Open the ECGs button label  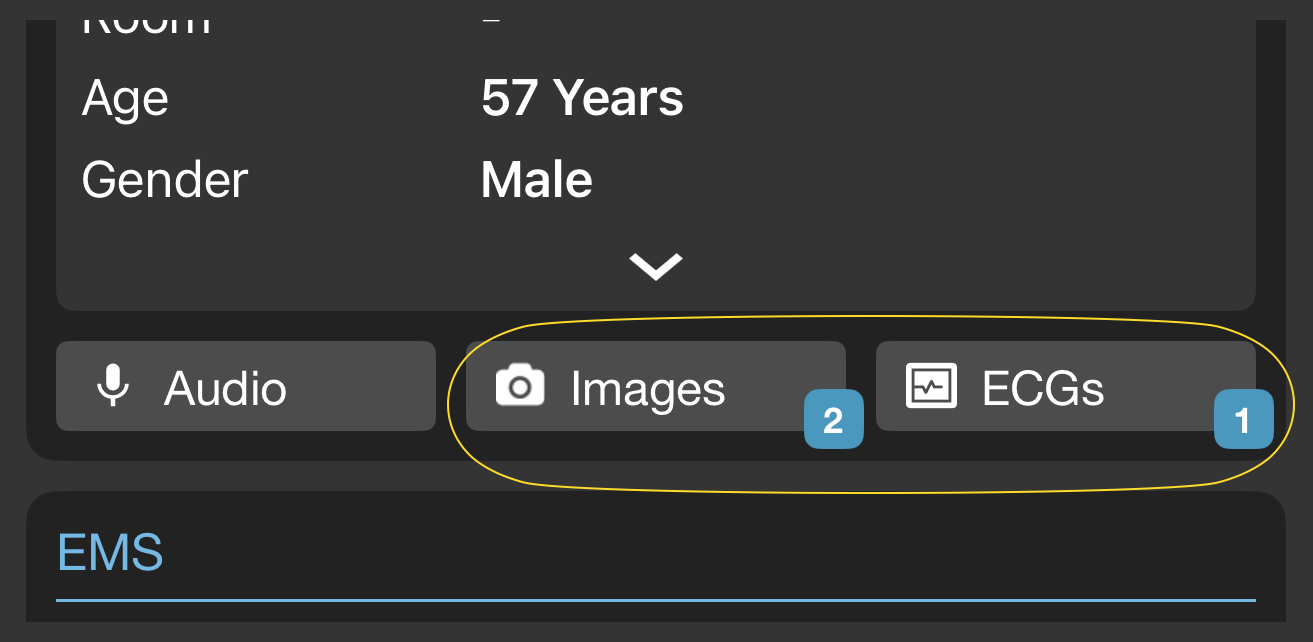tap(1043, 388)
